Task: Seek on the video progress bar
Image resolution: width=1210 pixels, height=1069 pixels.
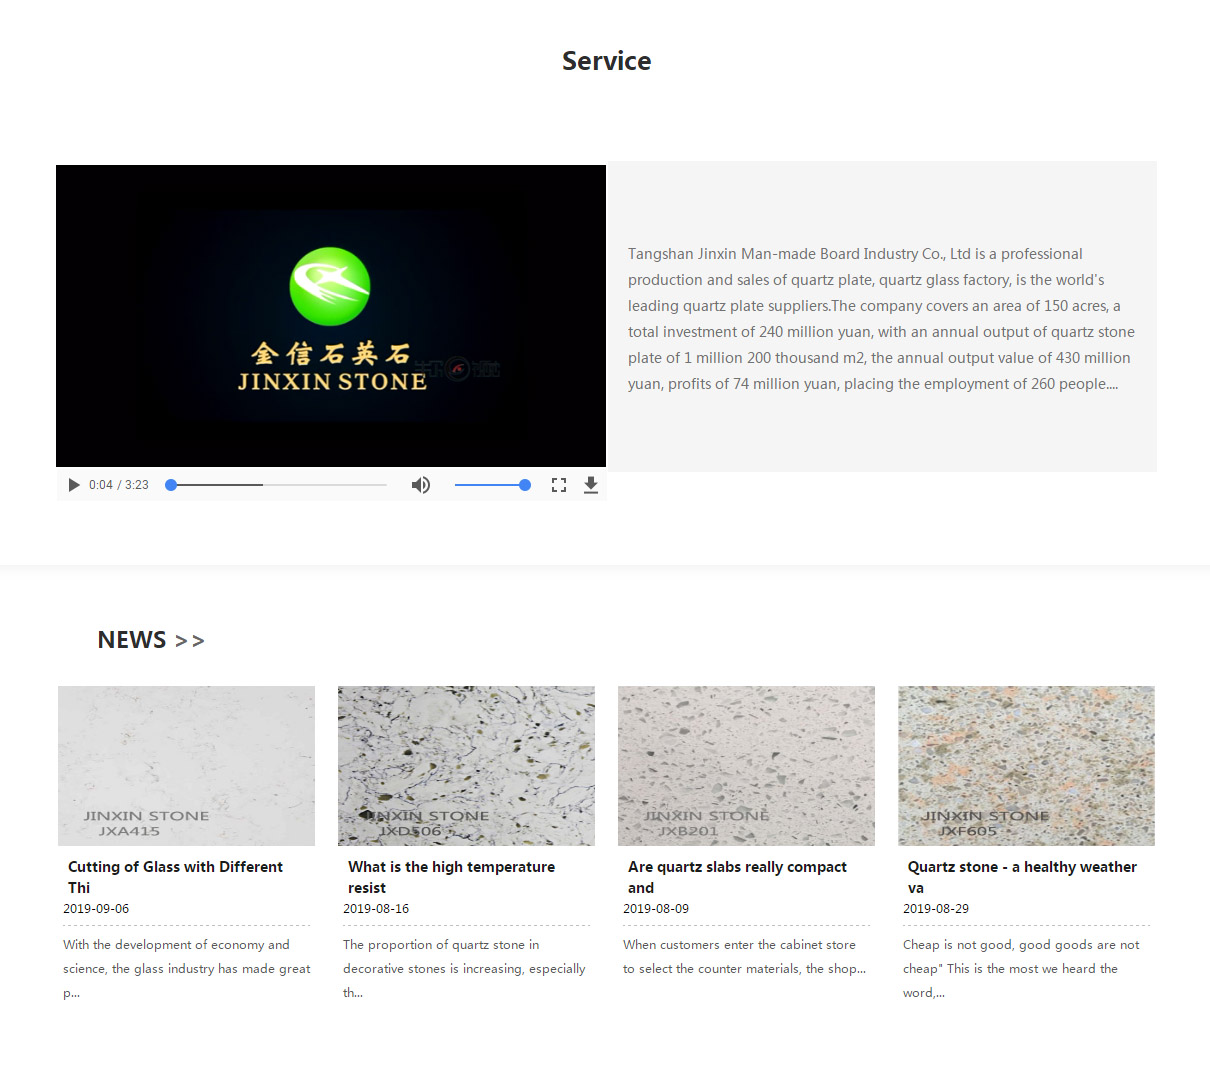Action: (276, 485)
